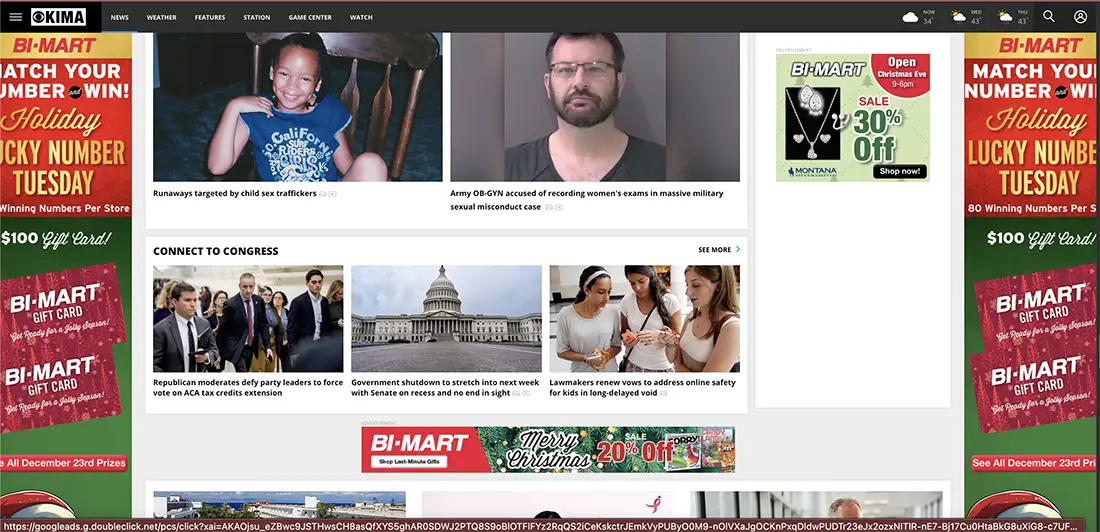
Task: Open the STATION menu
Action: pos(257,18)
